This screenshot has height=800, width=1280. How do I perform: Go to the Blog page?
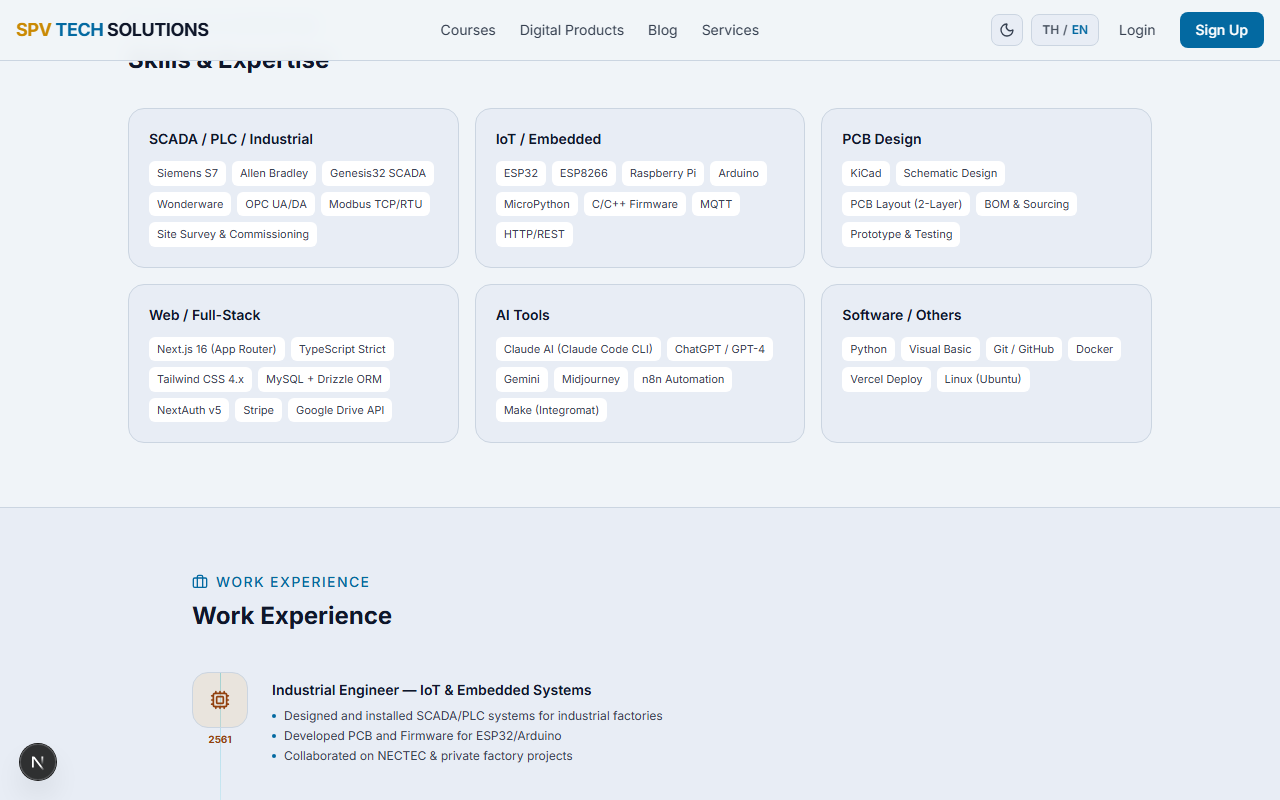click(x=663, y=30)
